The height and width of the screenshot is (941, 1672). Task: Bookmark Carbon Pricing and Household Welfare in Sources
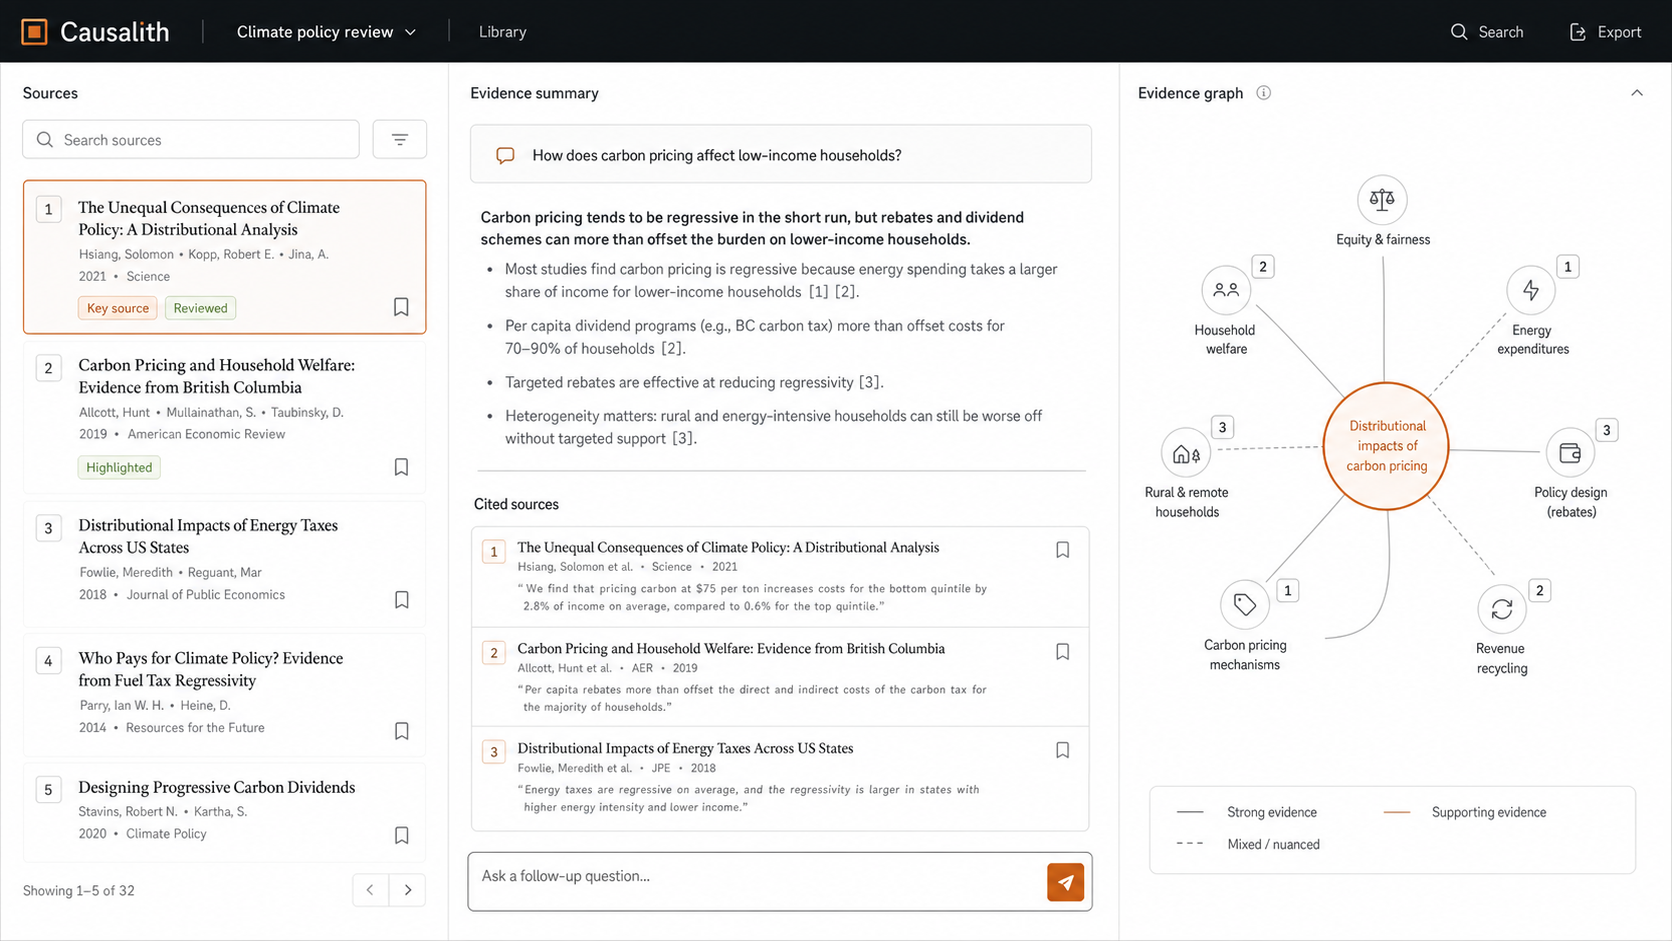click(x=401, y=467)
